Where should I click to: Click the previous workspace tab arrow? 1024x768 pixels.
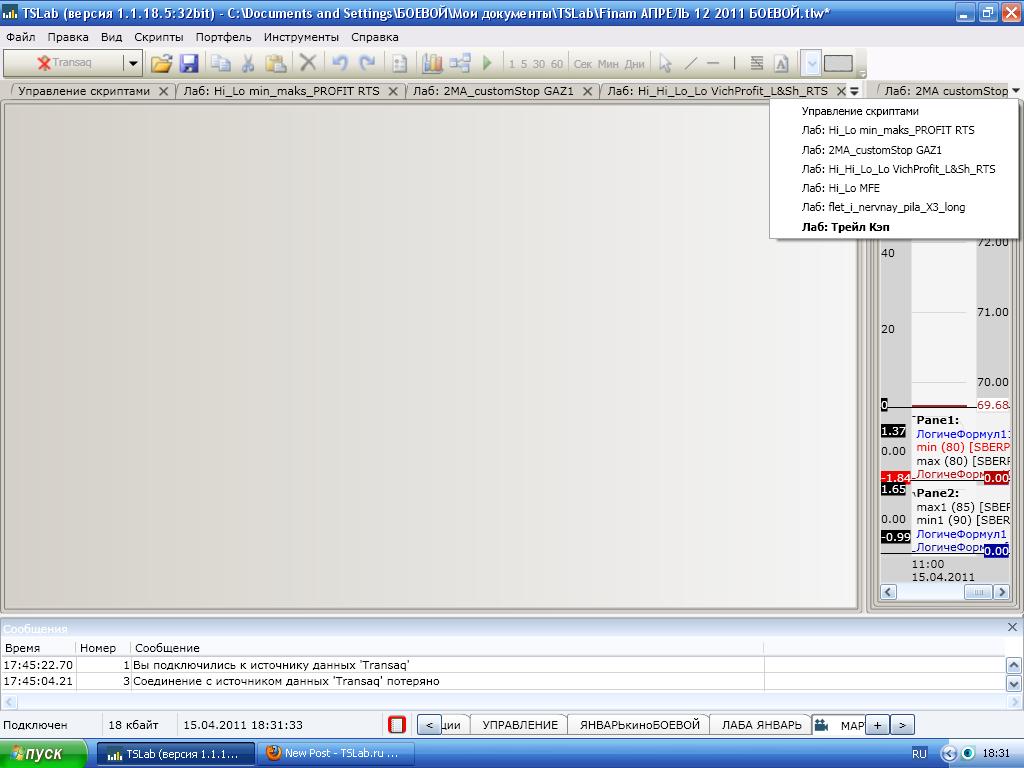429,725
